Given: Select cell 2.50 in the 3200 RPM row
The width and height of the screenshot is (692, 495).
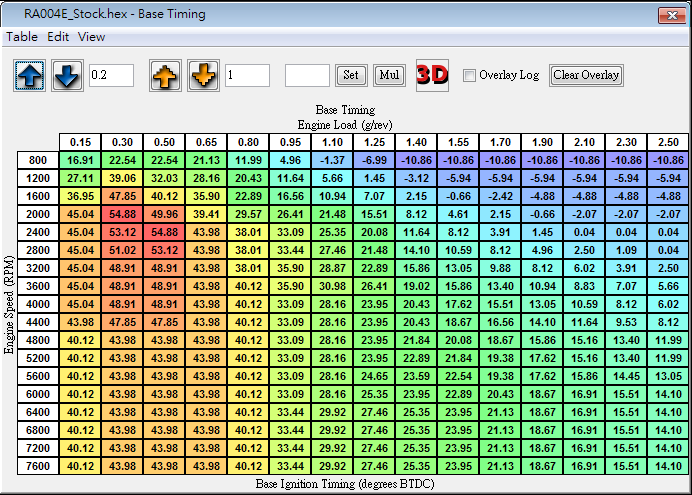Looking at the screenshot, I should (668, 268).
